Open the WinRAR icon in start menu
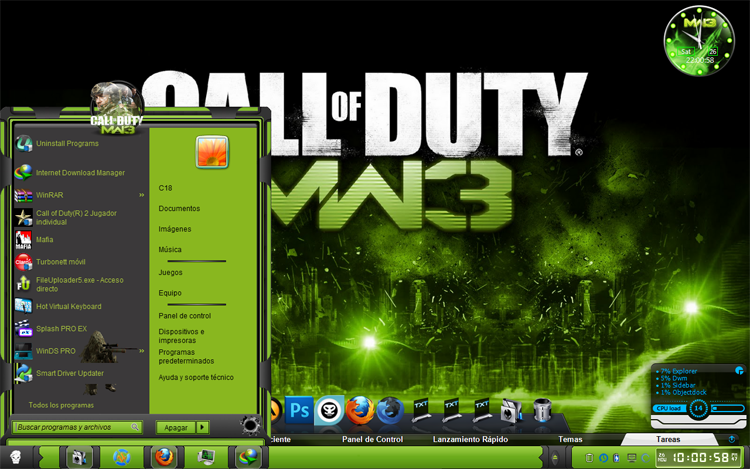Viewport: 750px width, 469px height. pos(23,195)
